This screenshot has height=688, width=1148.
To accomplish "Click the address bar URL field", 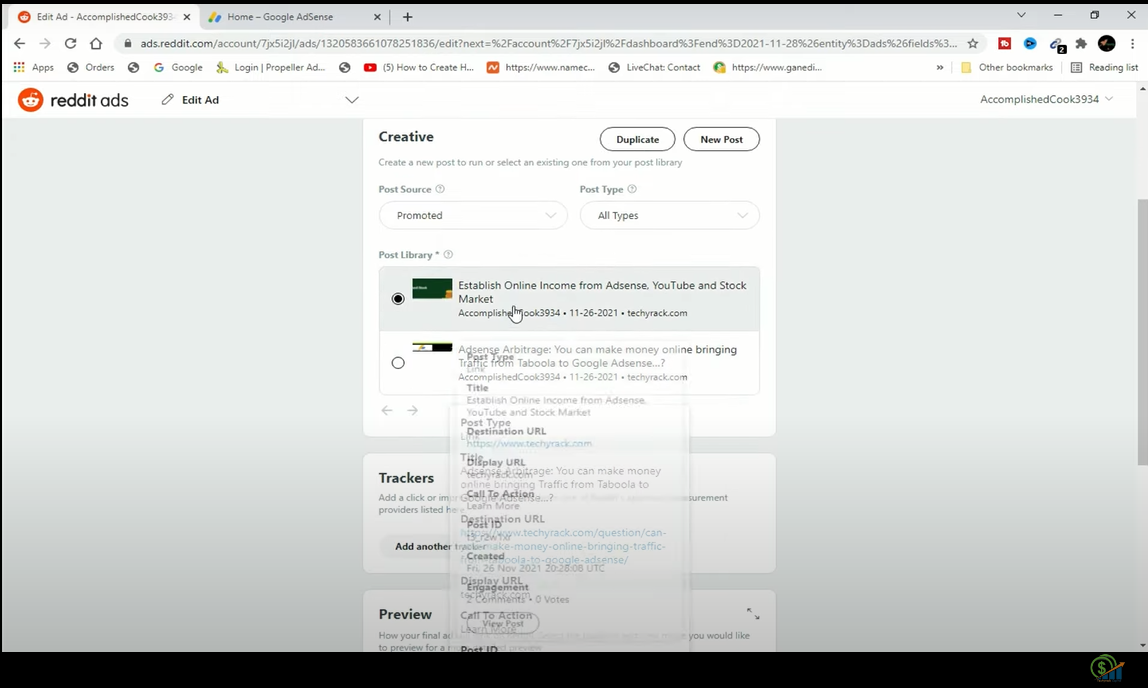I will click(x=548, y=43).
